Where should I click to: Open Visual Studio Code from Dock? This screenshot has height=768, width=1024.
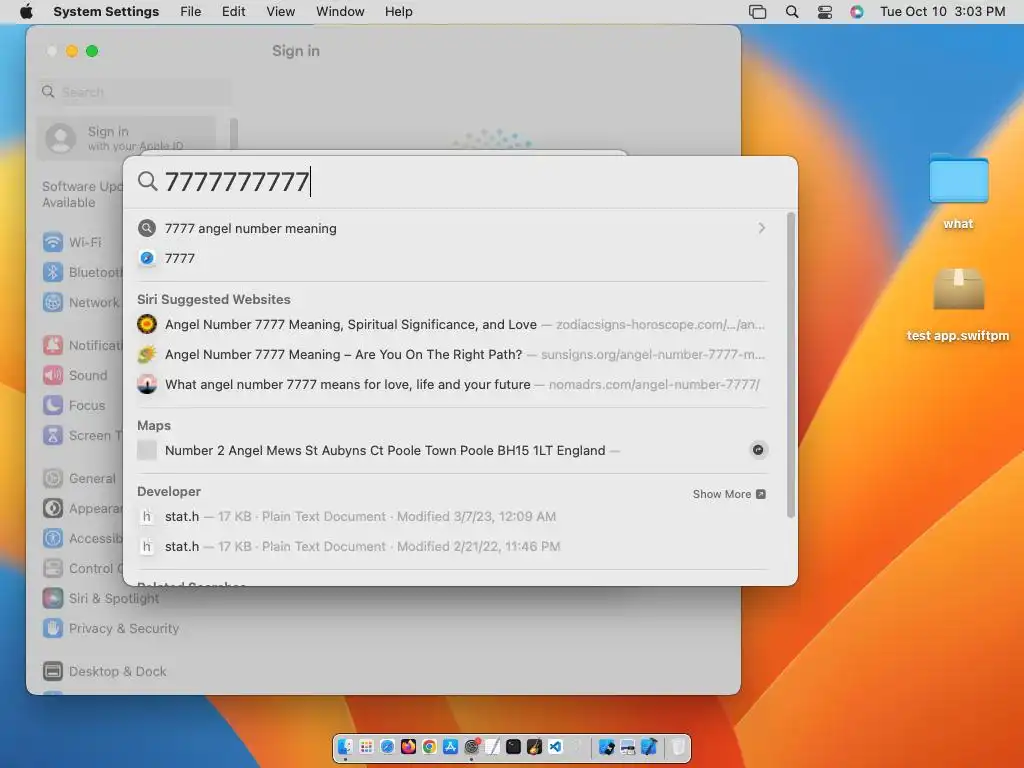click(555, 746)
